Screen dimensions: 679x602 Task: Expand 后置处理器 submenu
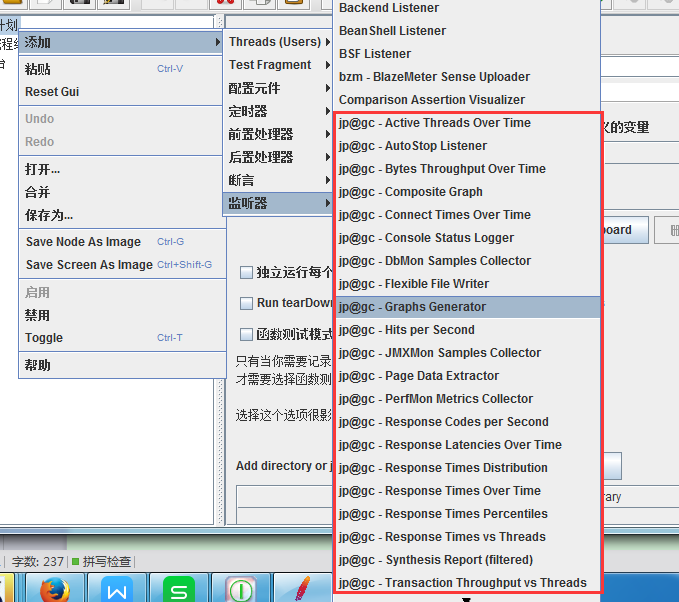pos(279,157)
